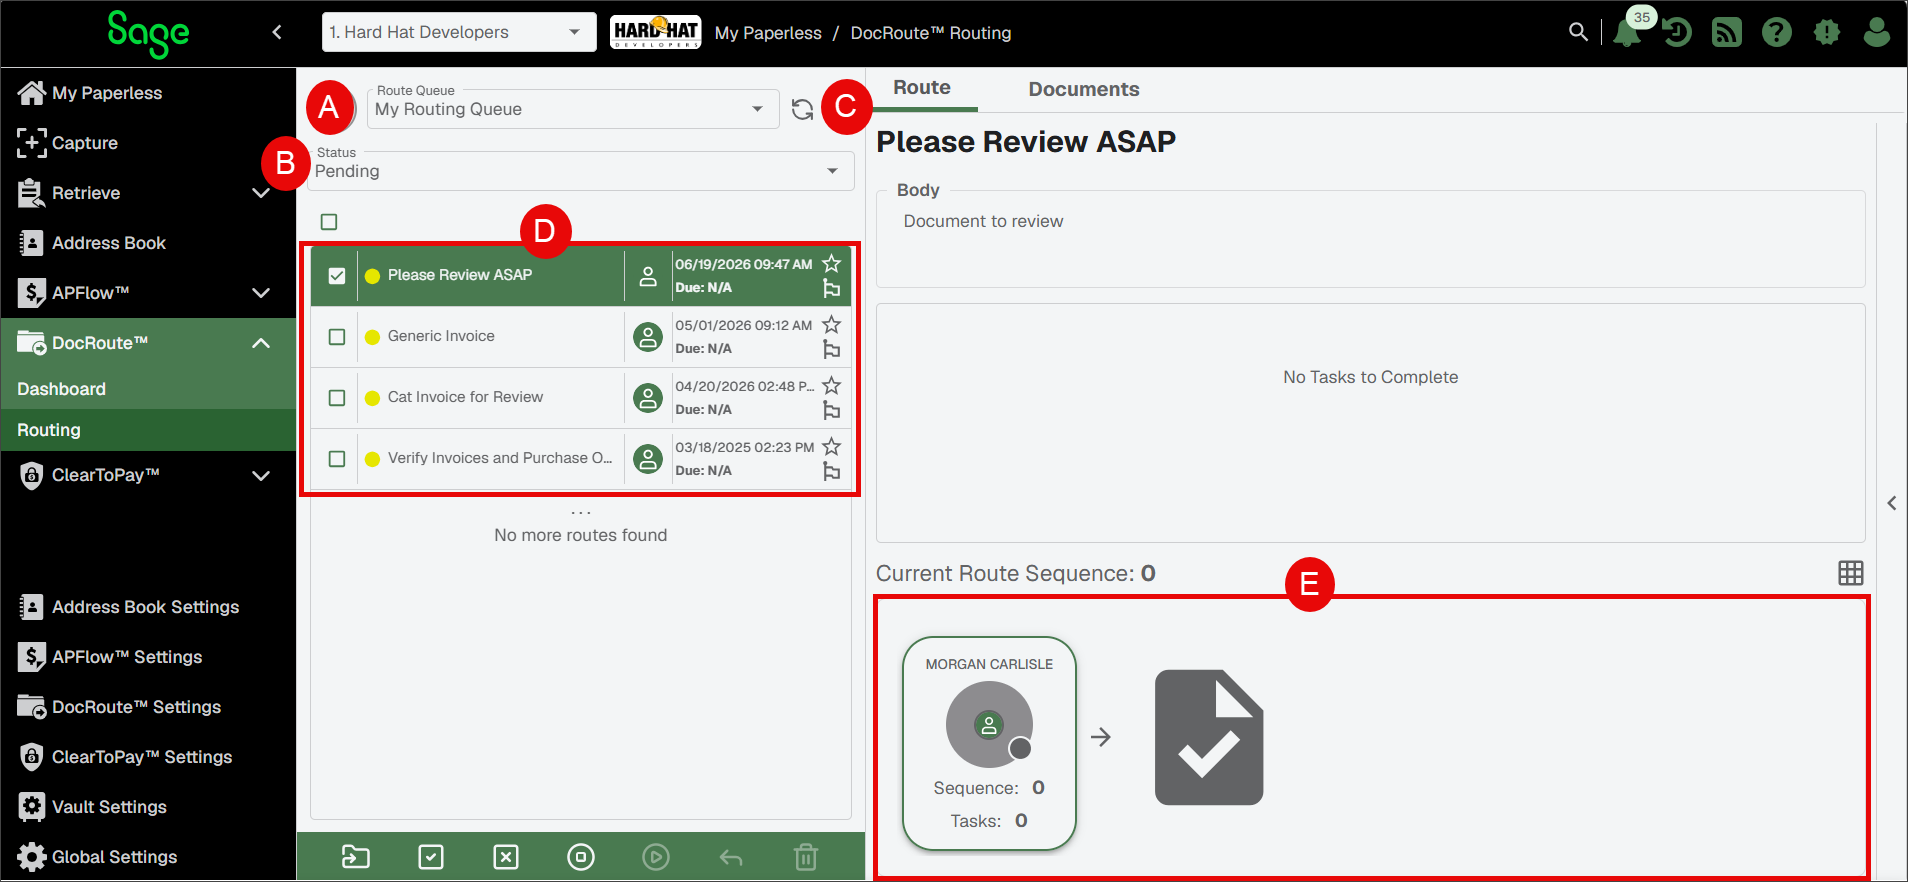The height and width of the screenshot is (882, 1908).
Task: Open Vault Settings
Action: (x=148, y=807)
